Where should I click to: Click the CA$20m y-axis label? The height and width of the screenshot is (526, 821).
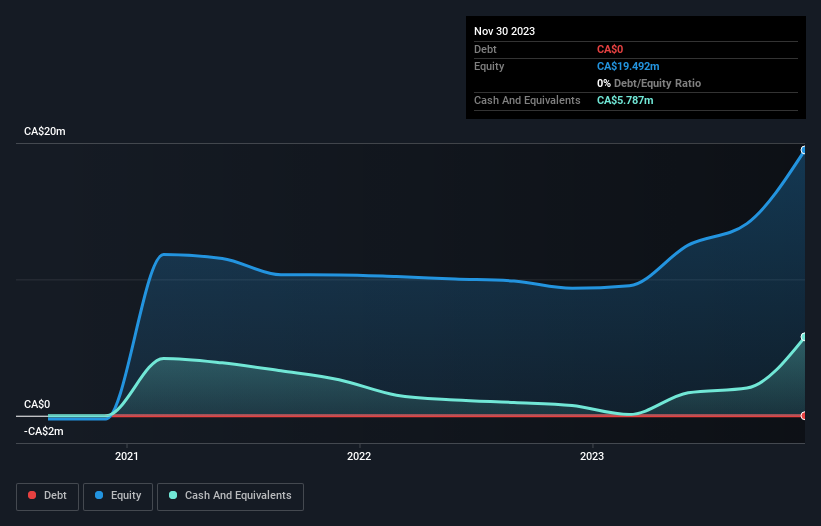point(45,131)
